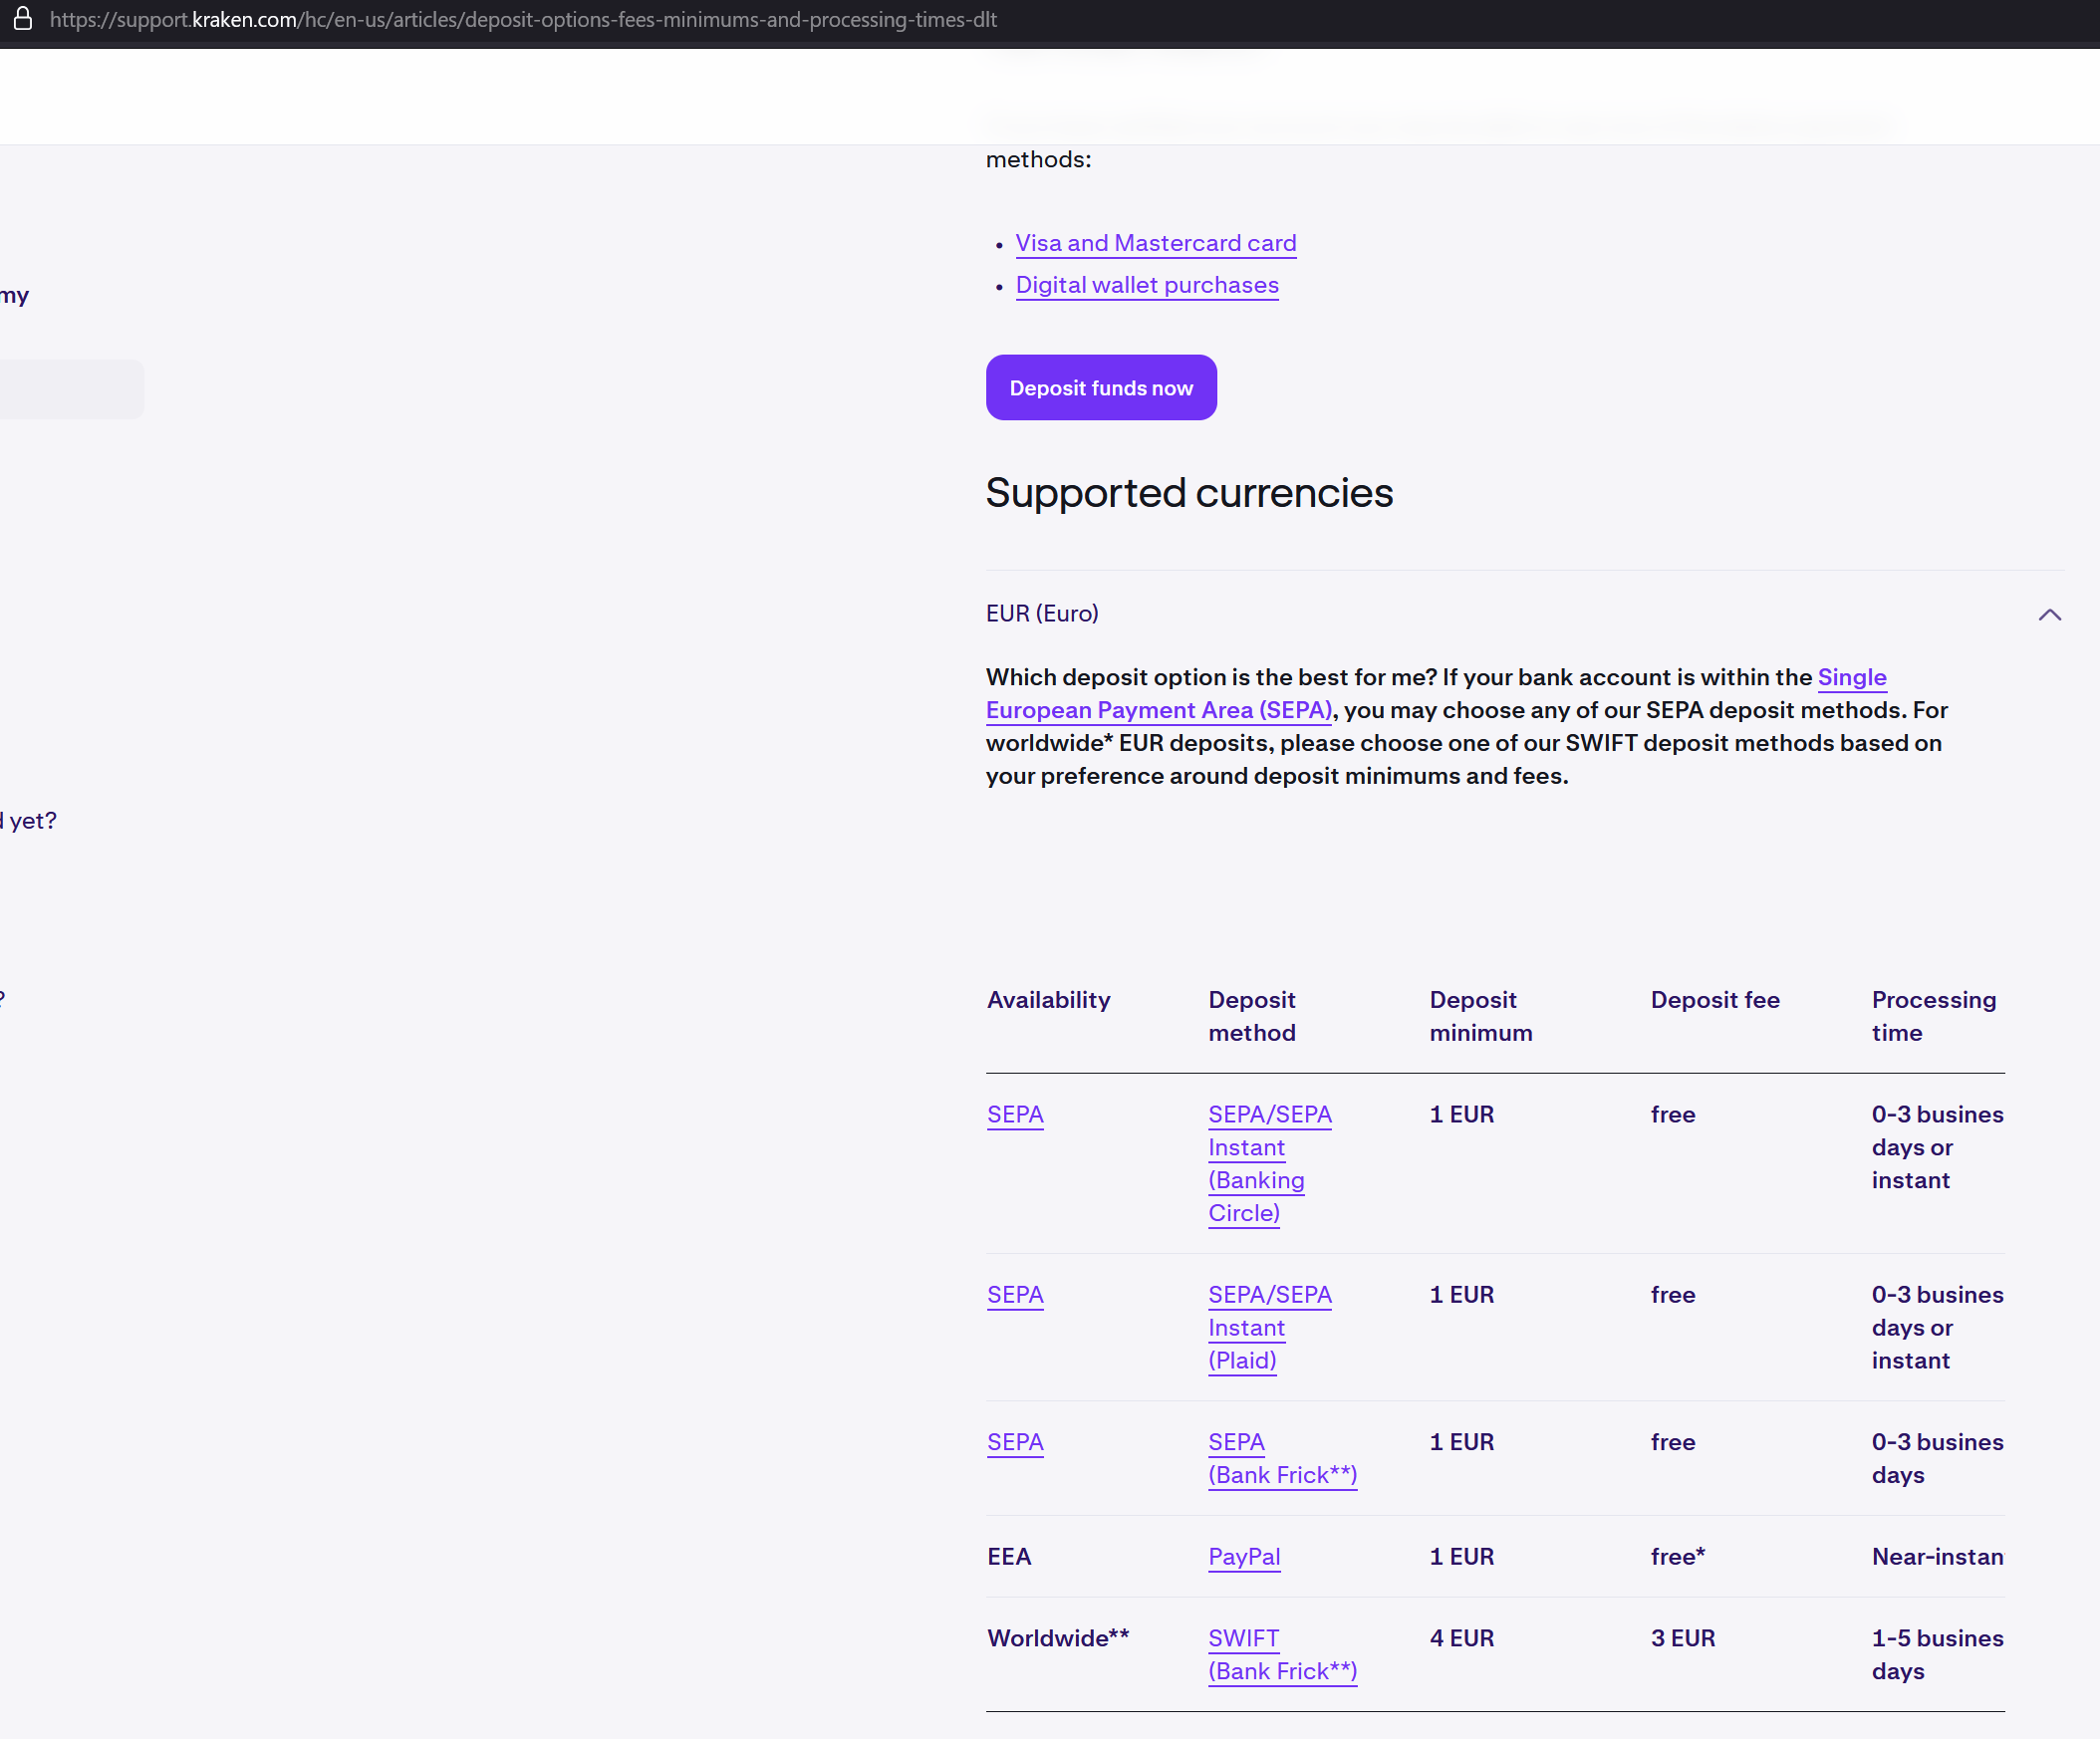This screenshot has width=2100, height=1739.
Task: Click the browser address bar URL
Action: click(522, 19)
